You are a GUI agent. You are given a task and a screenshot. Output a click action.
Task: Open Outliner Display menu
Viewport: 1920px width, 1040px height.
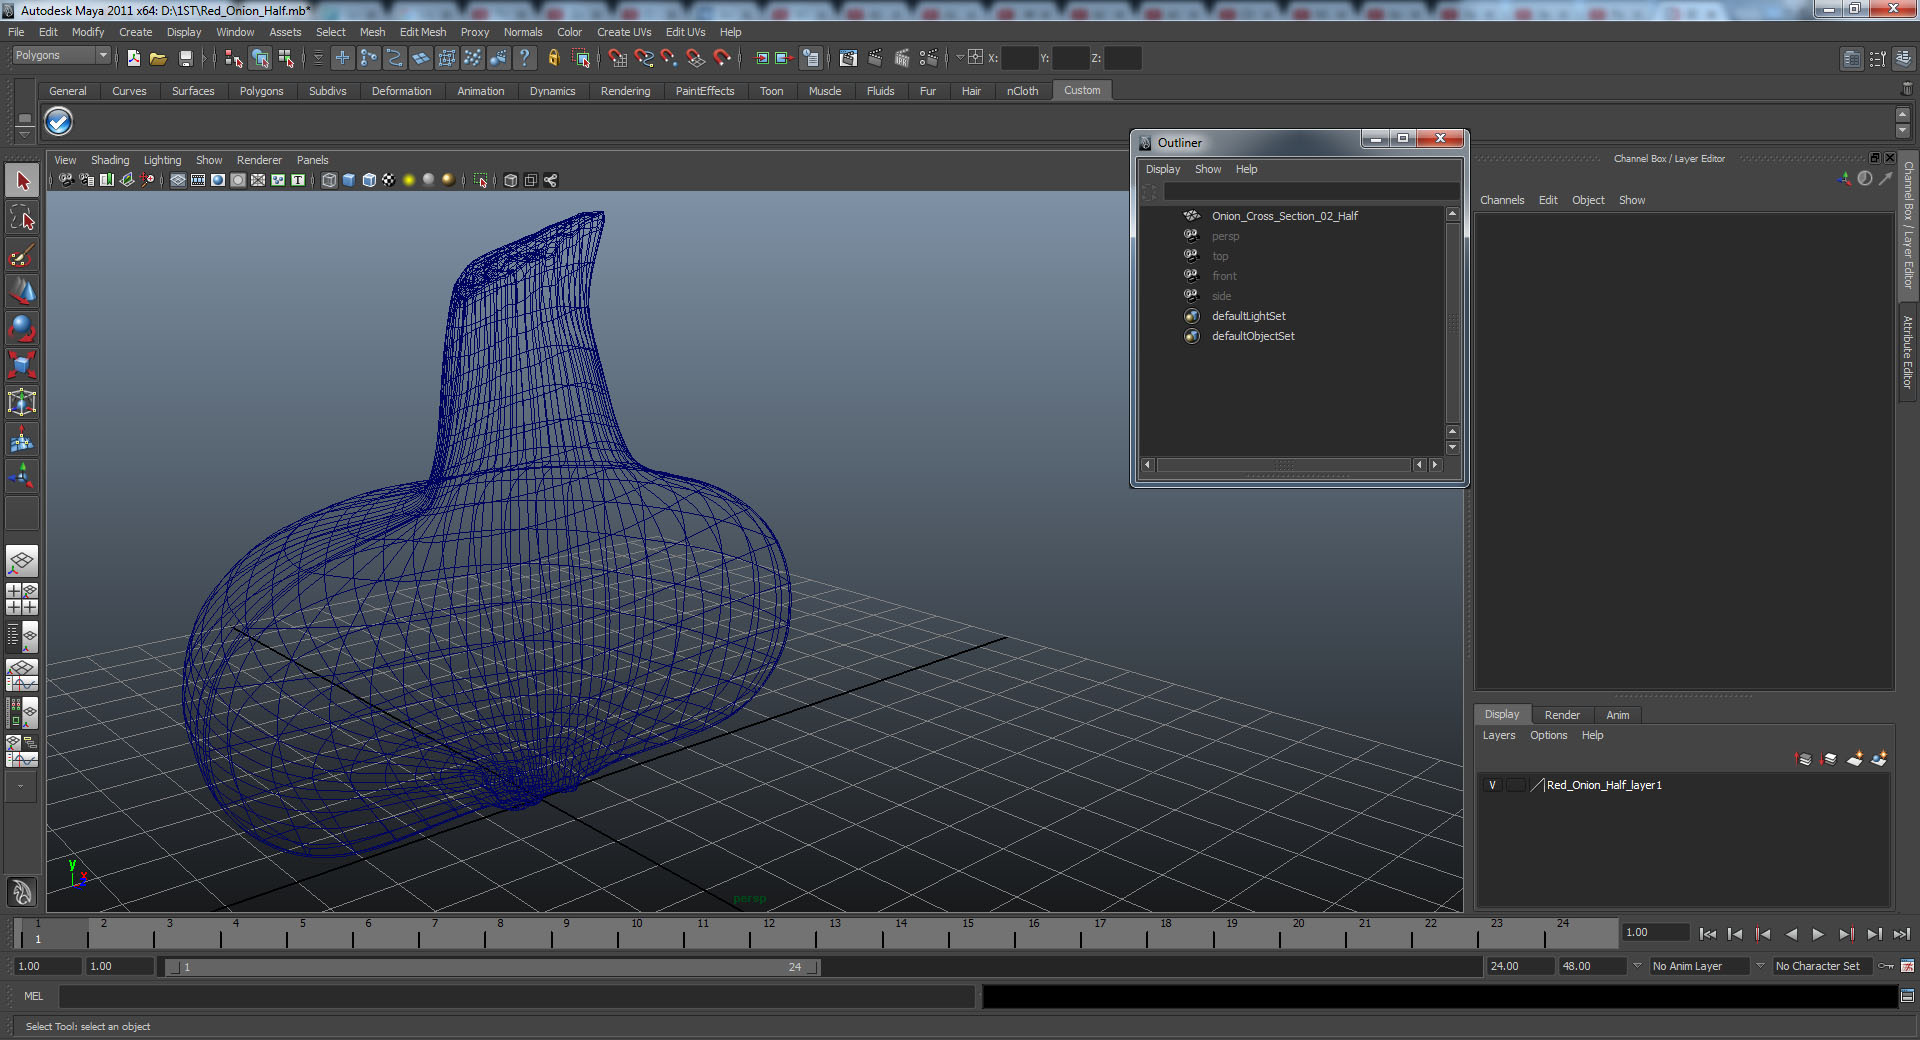(1163, 169)
